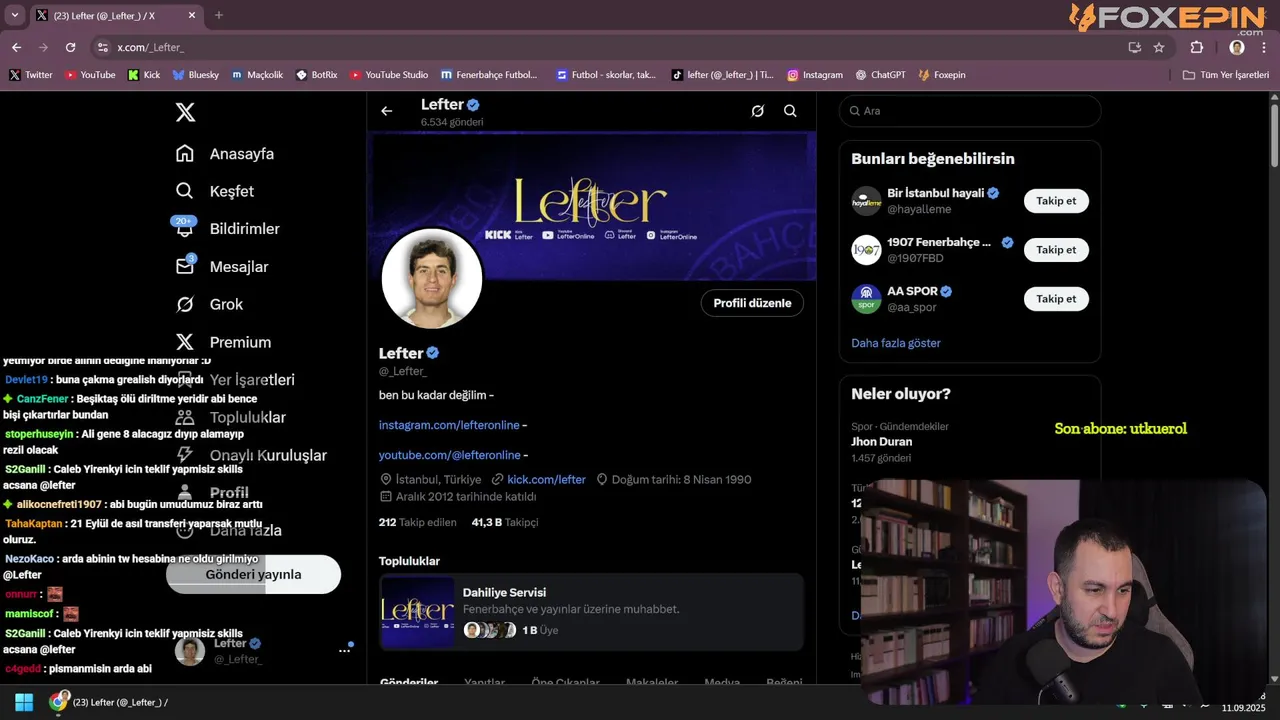1280x720 pixels.
Task: Click 212 Takip edilen count
Action: coord(417,522)
